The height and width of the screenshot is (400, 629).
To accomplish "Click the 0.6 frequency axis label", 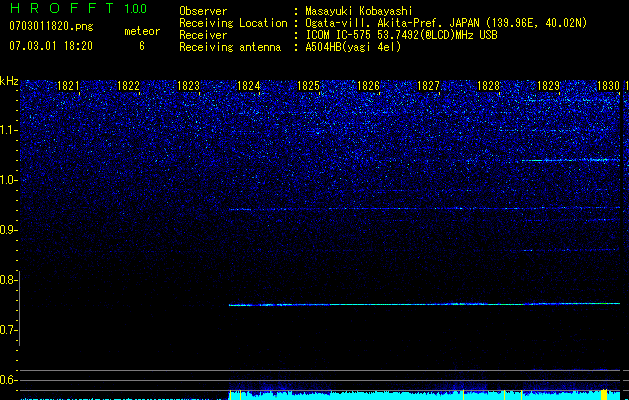I will [x=8, y=380].
